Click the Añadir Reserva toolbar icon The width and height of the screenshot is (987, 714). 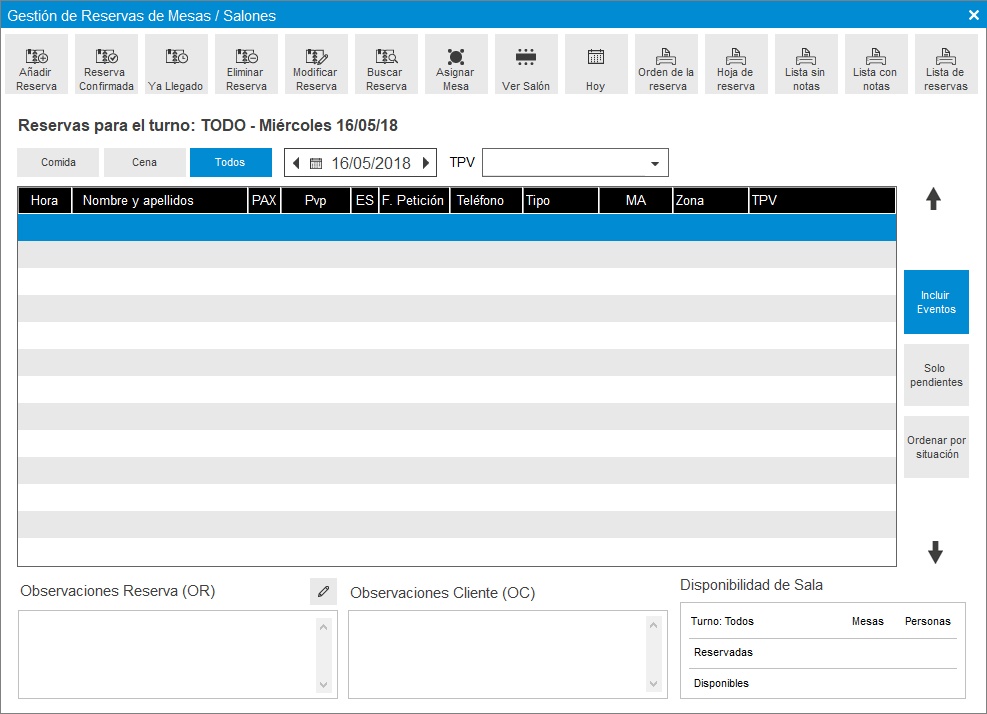click(x=37, y=65)
